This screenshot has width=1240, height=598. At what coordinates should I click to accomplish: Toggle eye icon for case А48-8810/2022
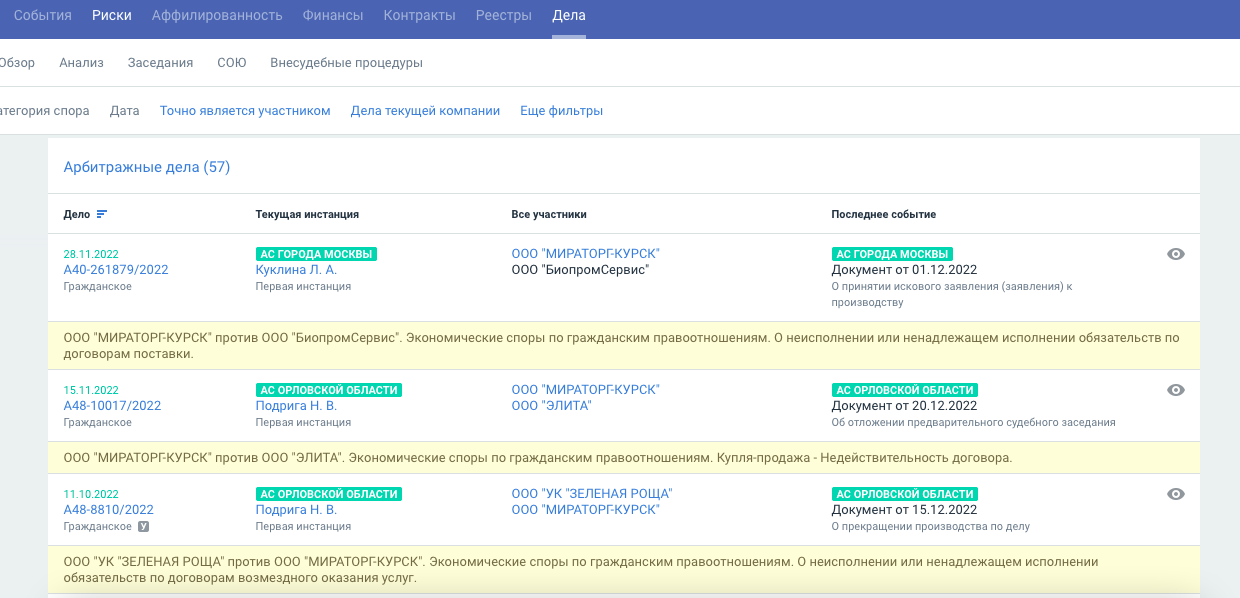pyautogui.click(x=1176, y=494)
